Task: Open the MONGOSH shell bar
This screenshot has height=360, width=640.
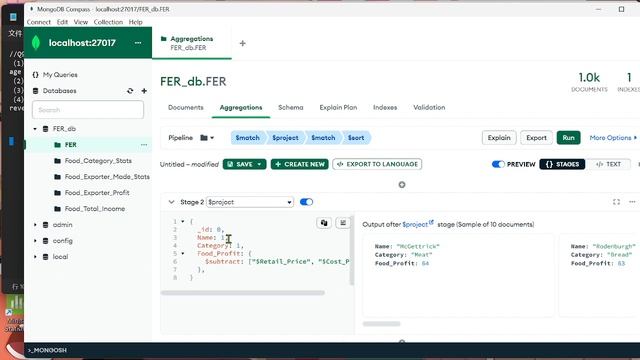Action: point(332,350)
